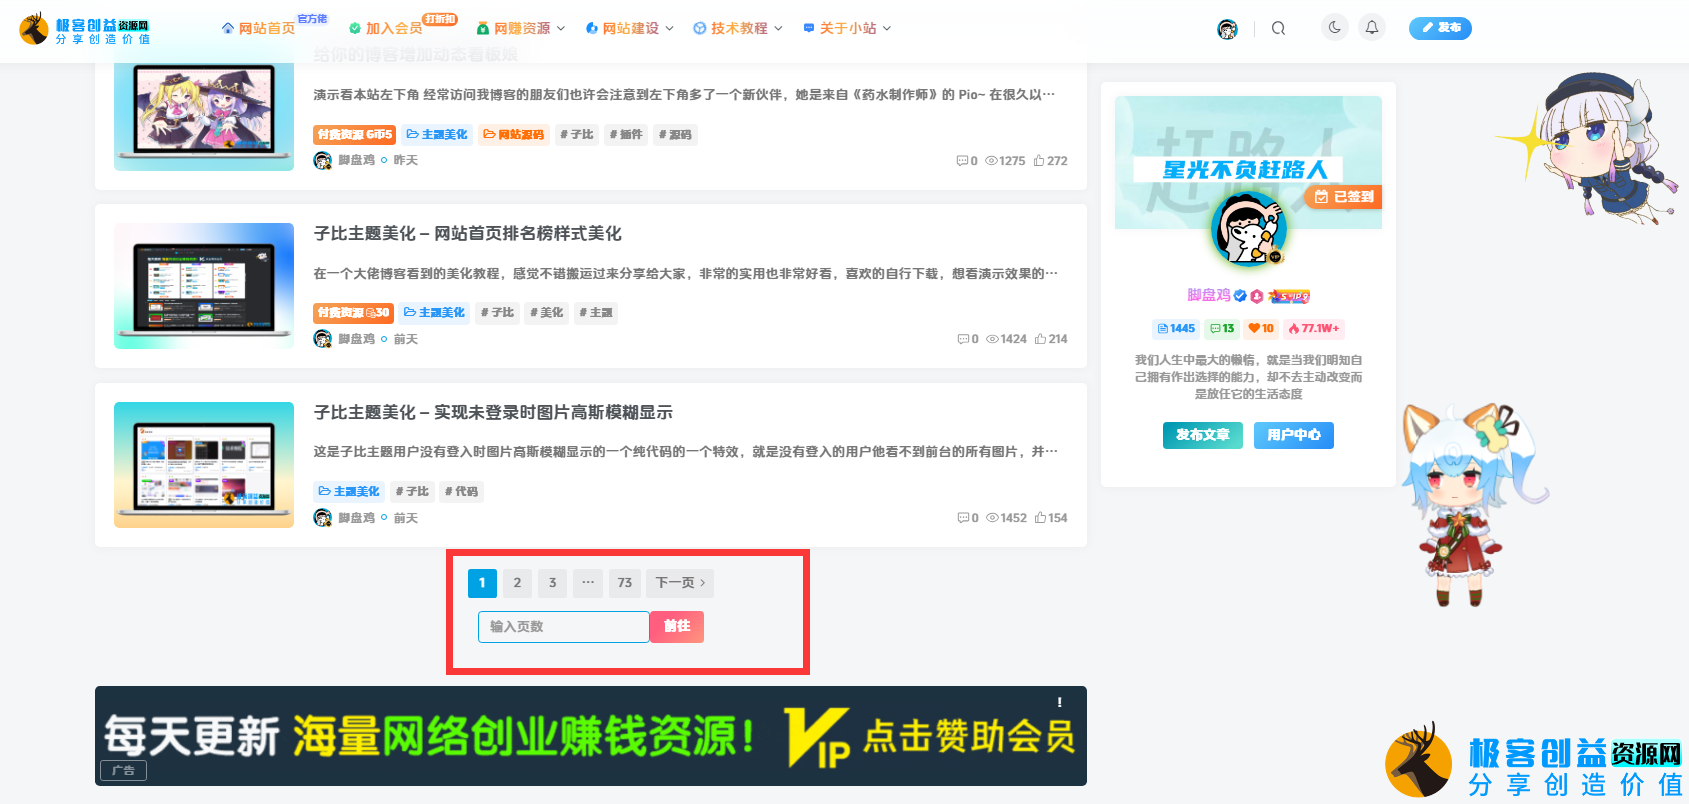Click the 付费资源 6币5 orange tag

(354, 134)
